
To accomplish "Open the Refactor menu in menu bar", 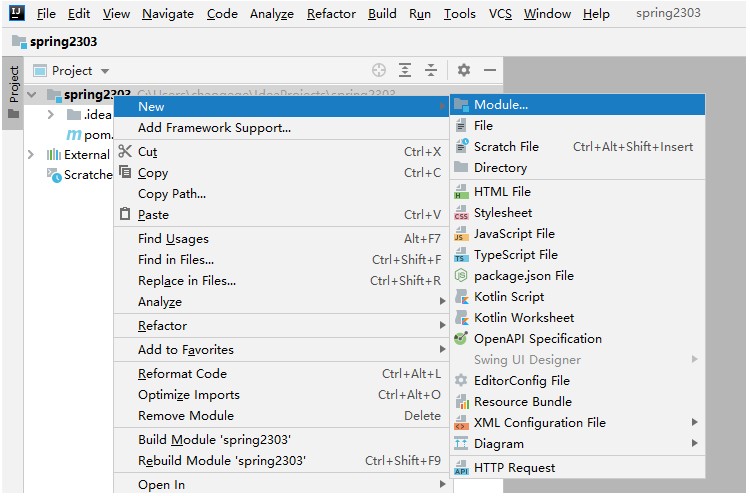I will point(331,14).
